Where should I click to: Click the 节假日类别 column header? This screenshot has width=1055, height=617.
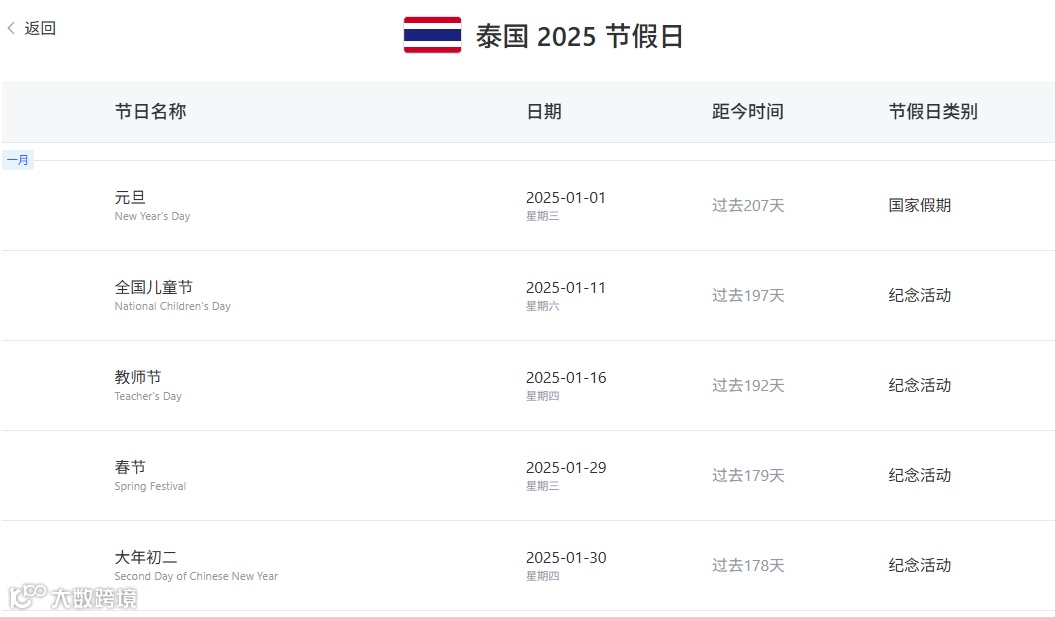(x=932, y=112)
